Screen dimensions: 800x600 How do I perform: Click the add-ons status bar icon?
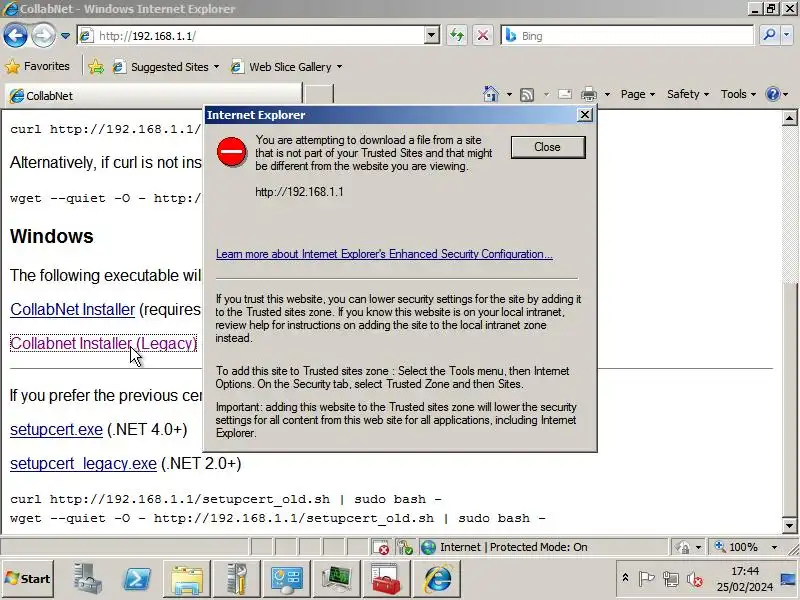[405, 547]
